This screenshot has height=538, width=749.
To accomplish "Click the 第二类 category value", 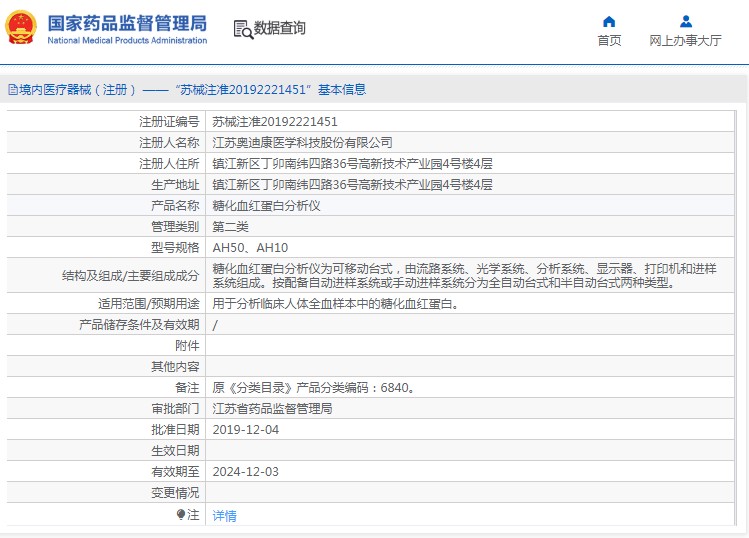I will coord(230,227).
